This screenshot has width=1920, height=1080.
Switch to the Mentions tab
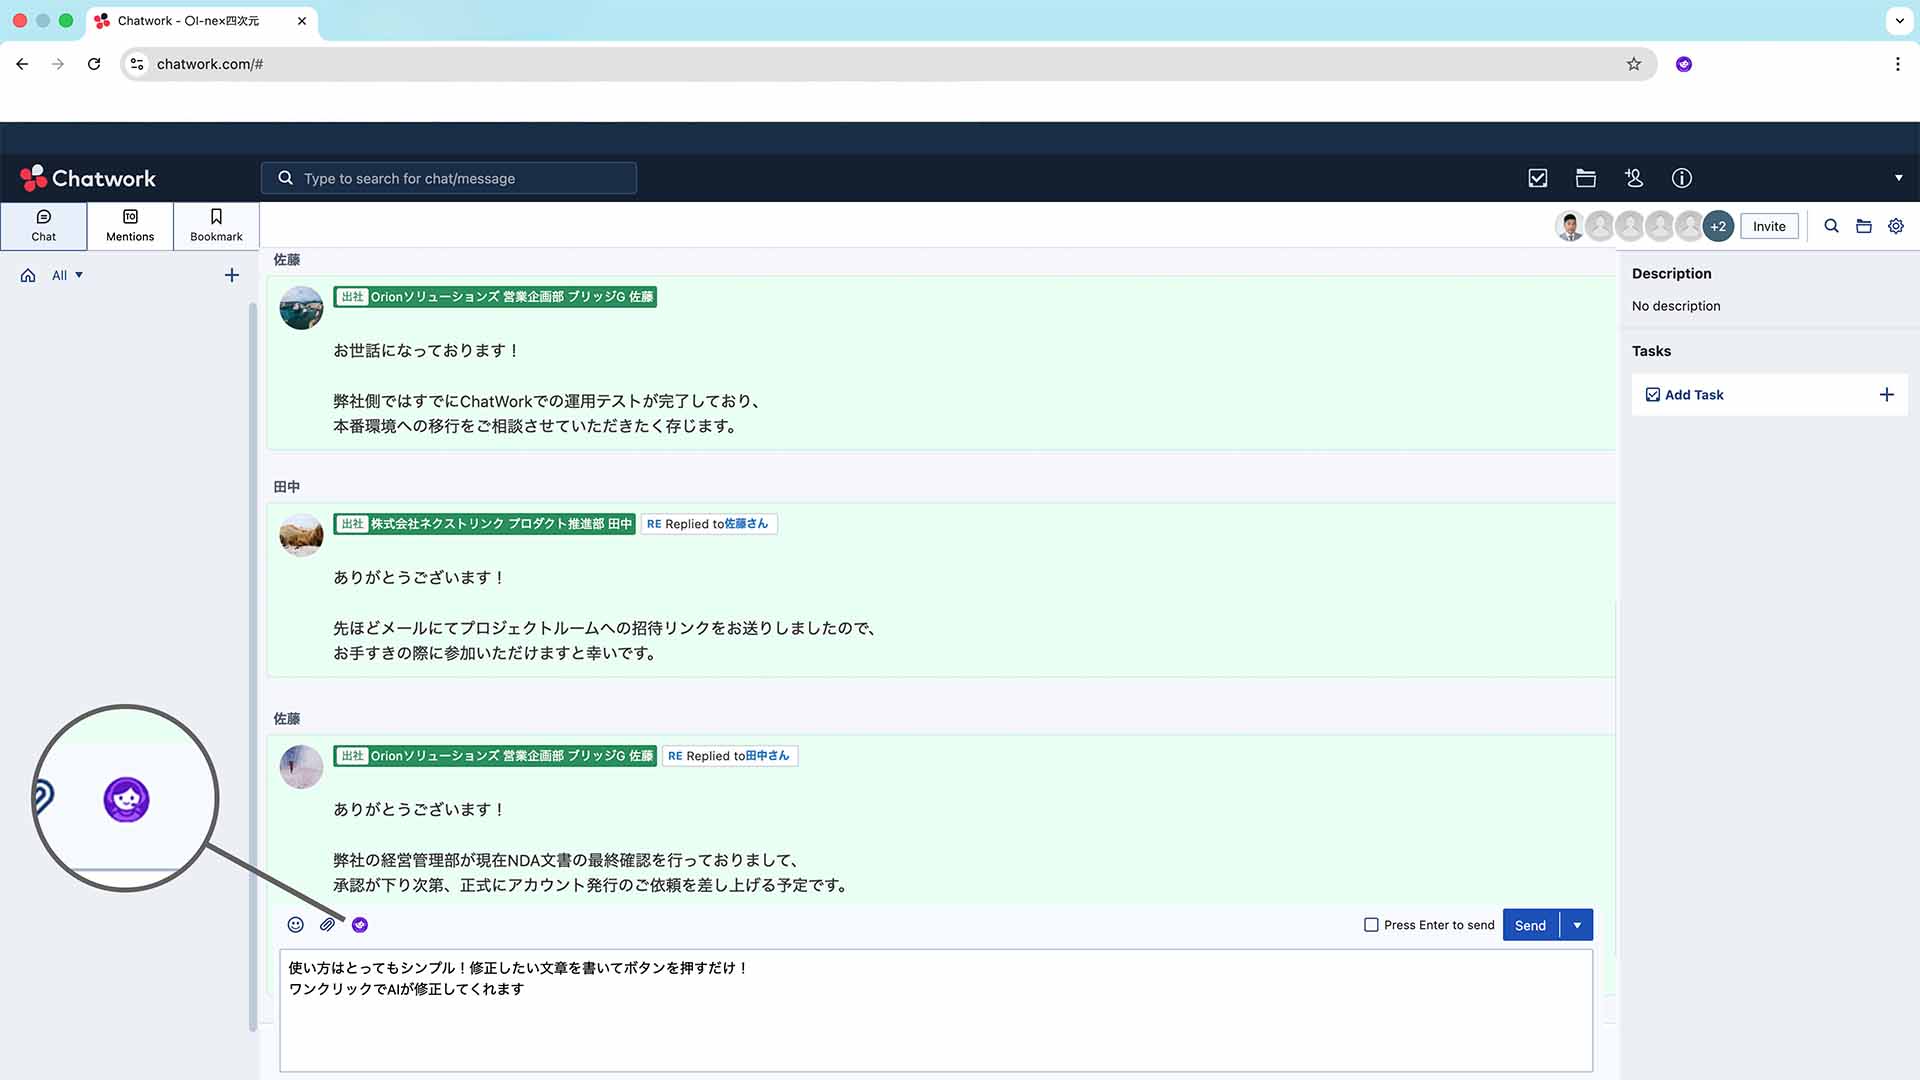pyautogui.click(x=129, y=226)
